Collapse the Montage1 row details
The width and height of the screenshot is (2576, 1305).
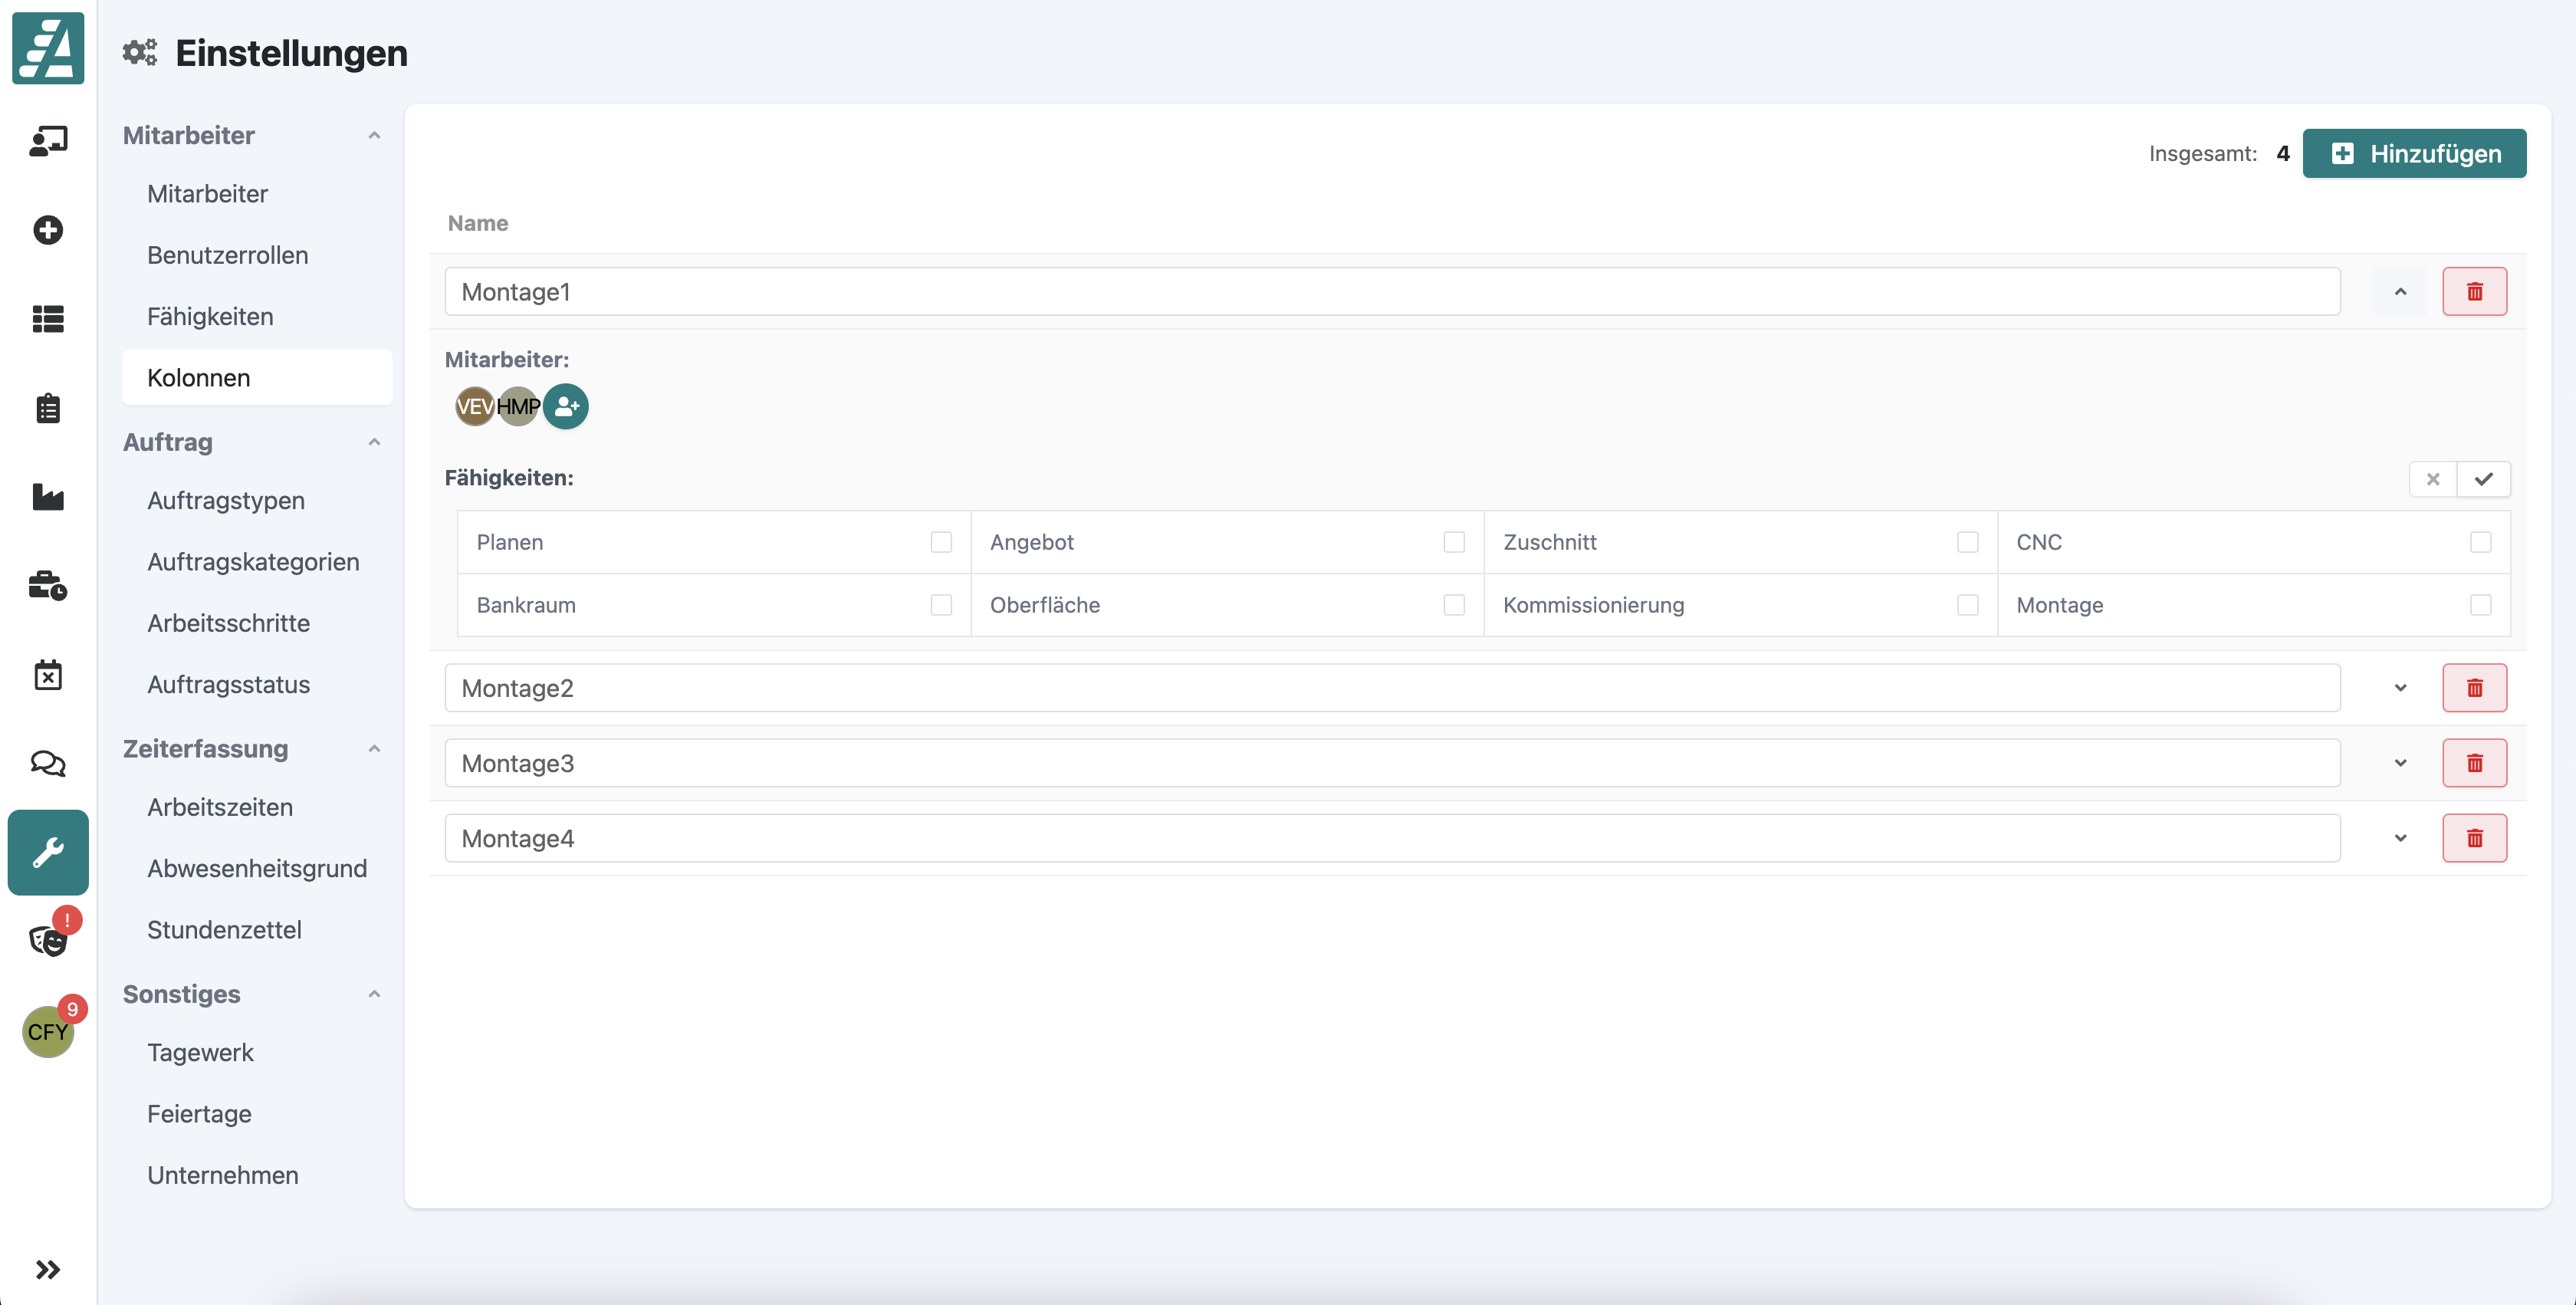click(2400, 292)
